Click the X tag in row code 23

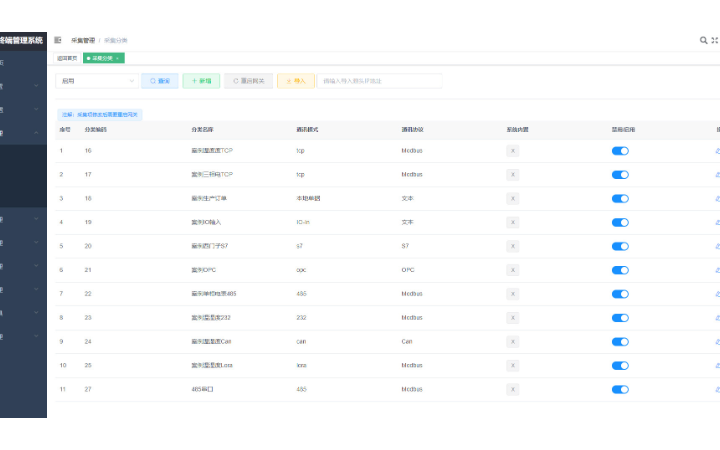point(512,318)
